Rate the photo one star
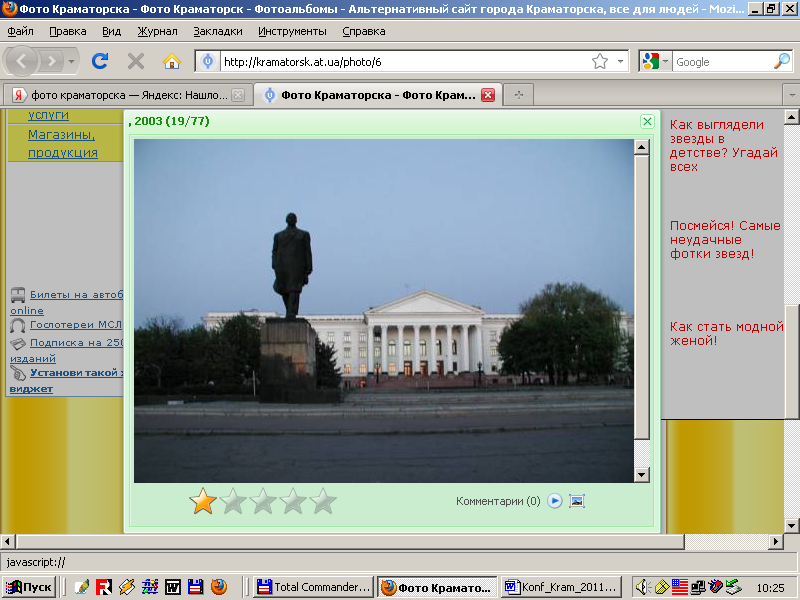Viewport: 800px width, 600px height. [203, 501]
